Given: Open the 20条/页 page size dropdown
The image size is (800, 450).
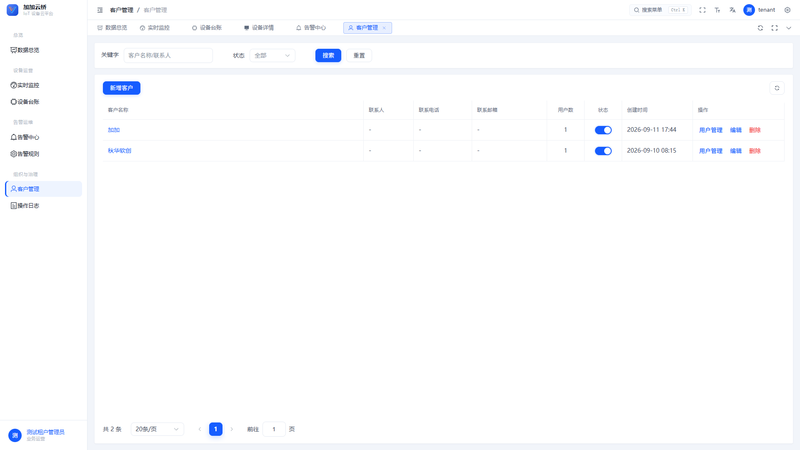Looking at the screenshot, I should (x=157, y=429).
